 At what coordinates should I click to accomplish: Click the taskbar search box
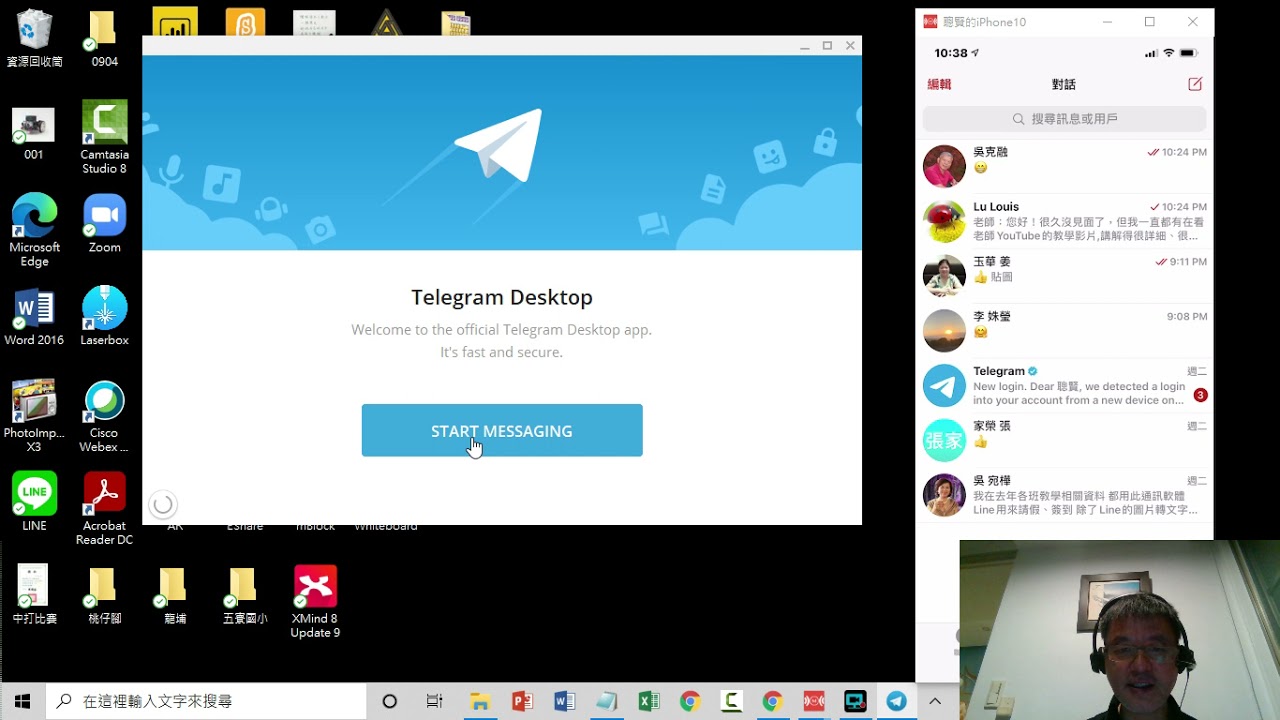pos(206,701)
